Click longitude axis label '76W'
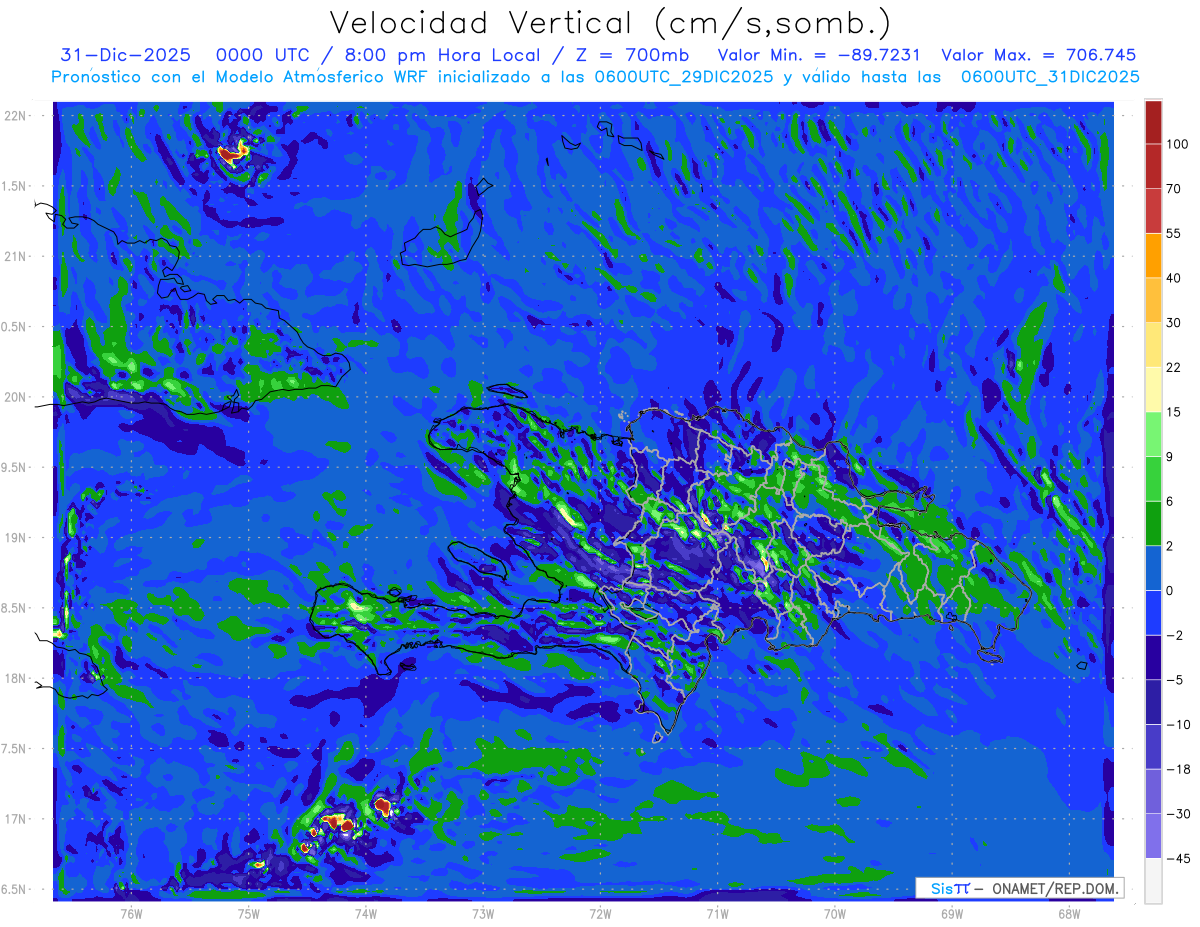The width and height of the screenshot is (1200, 927). coord(131,913)
